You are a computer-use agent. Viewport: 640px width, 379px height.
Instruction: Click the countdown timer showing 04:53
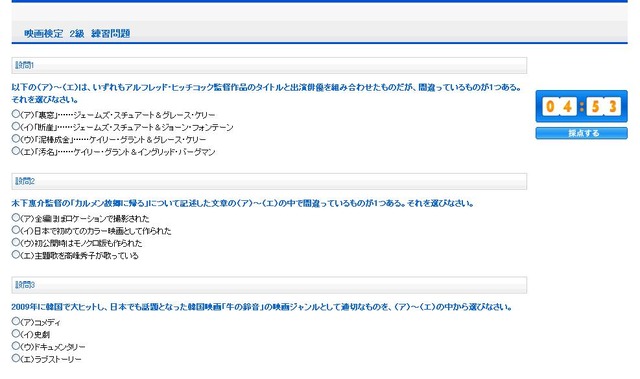(x=581, y=106)
